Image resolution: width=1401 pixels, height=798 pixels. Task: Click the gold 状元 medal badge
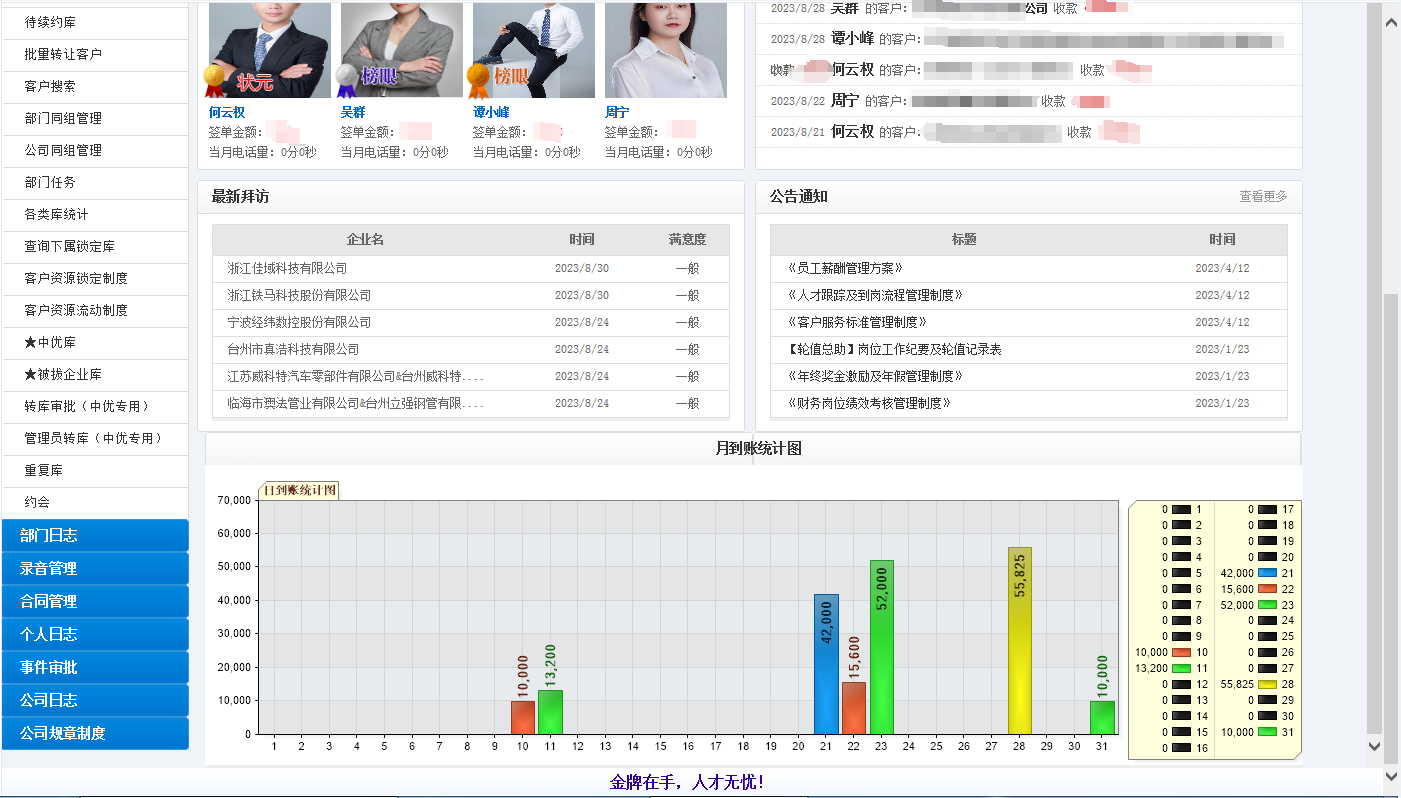pyautogui.click(x=216, y=80)
